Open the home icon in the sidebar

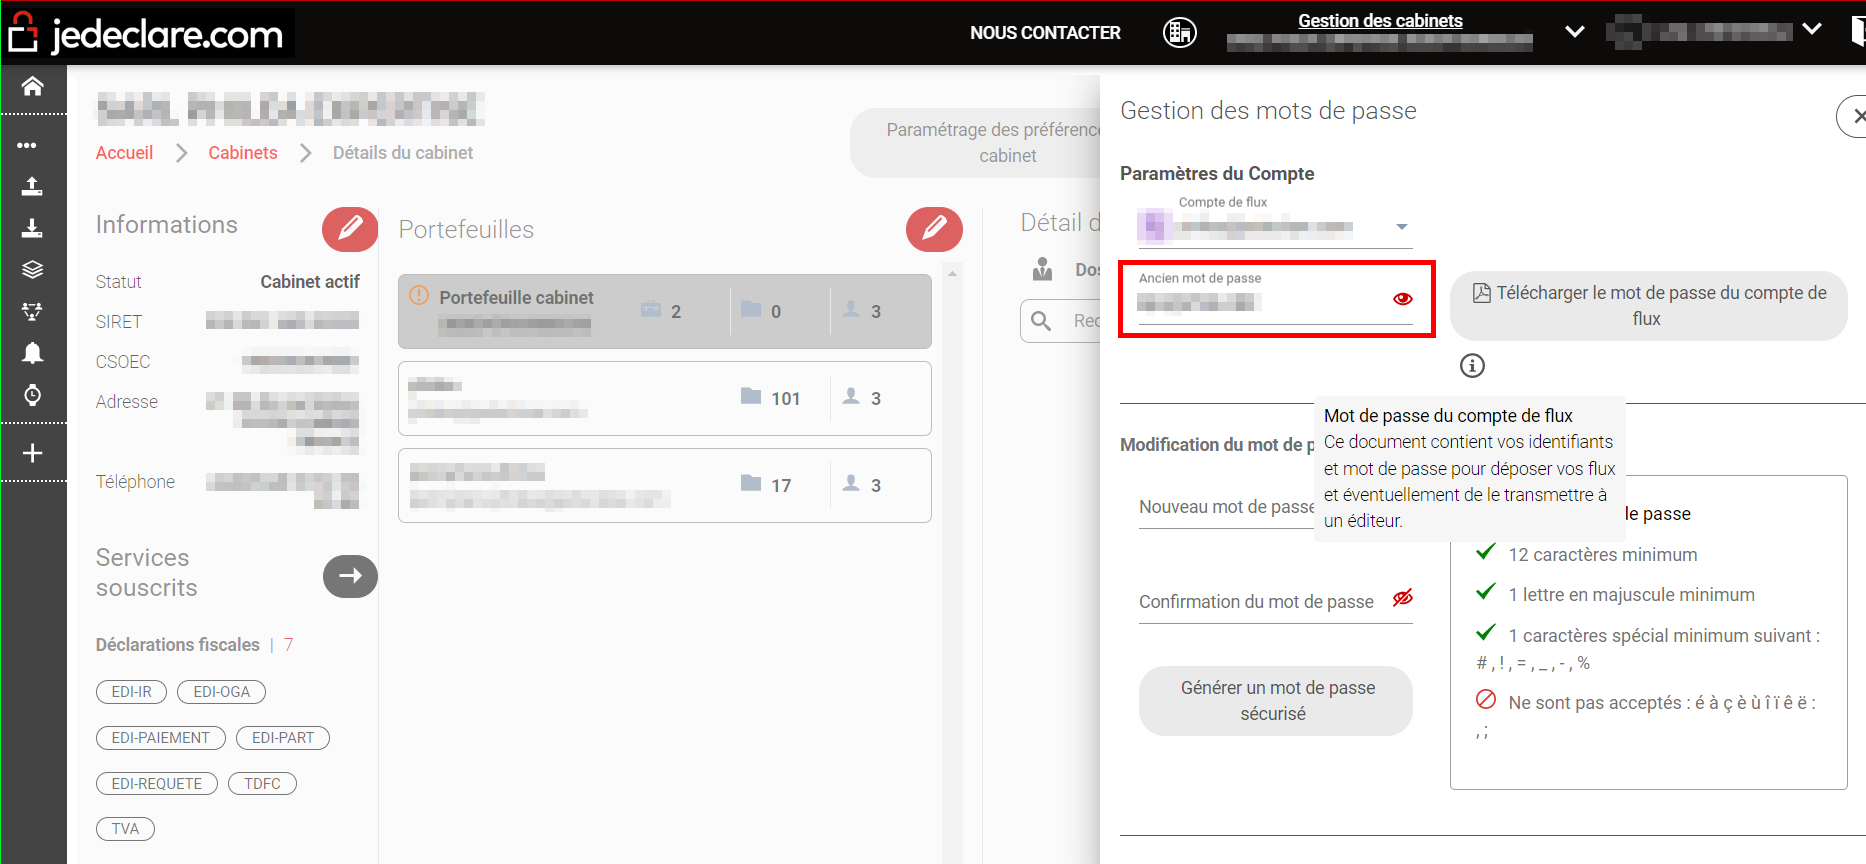32,86
